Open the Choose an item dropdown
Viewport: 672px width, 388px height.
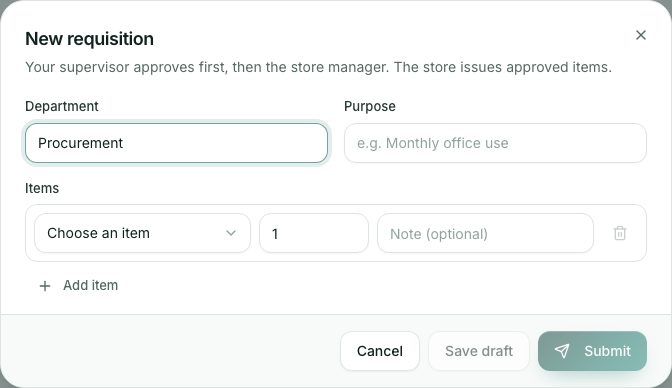click(142, 233)
